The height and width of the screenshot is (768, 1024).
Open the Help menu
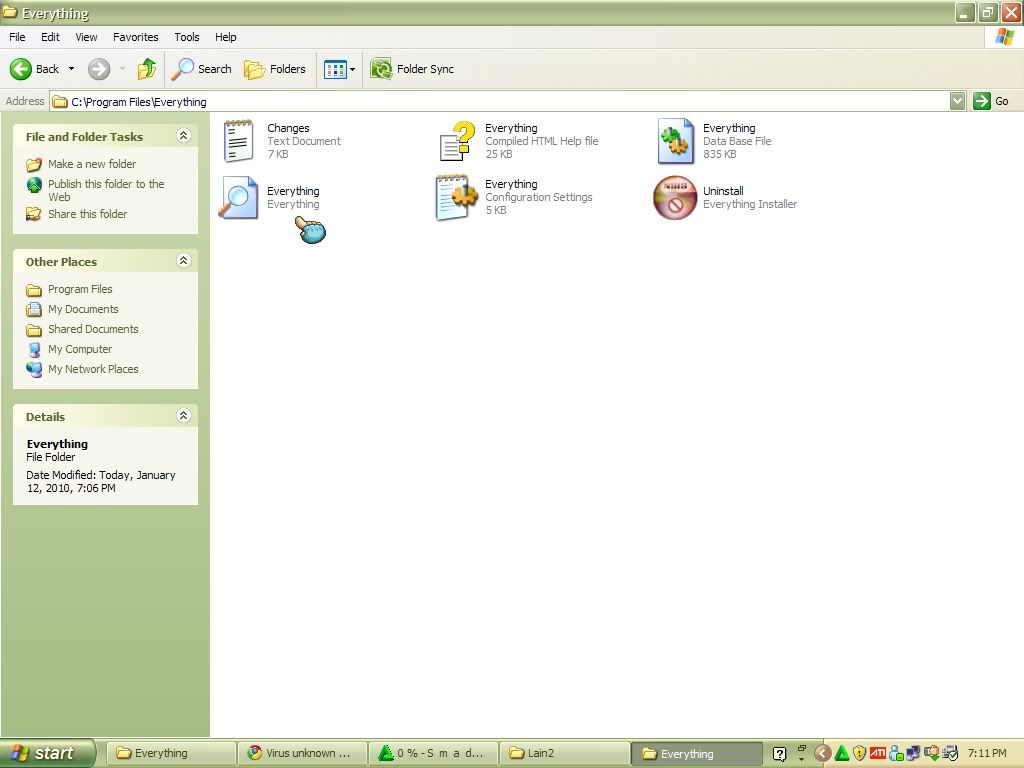[x=225, y=37]
